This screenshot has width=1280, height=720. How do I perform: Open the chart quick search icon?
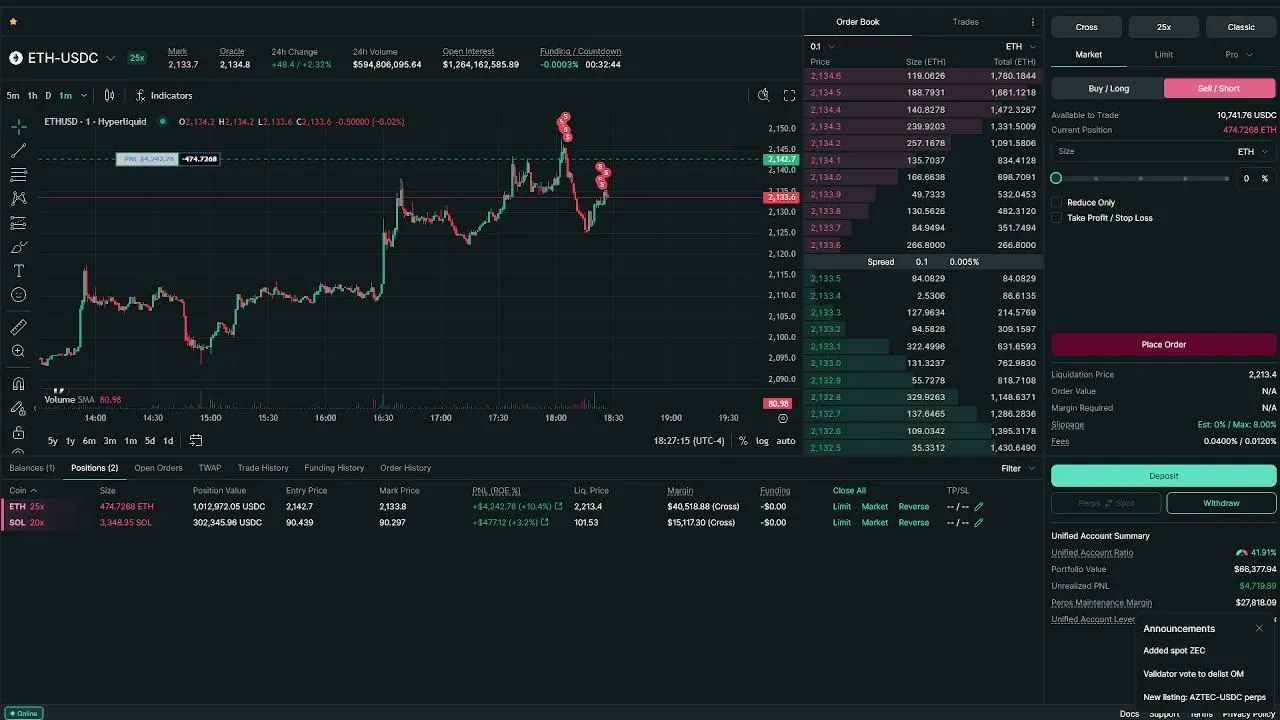tap(763, 95)
